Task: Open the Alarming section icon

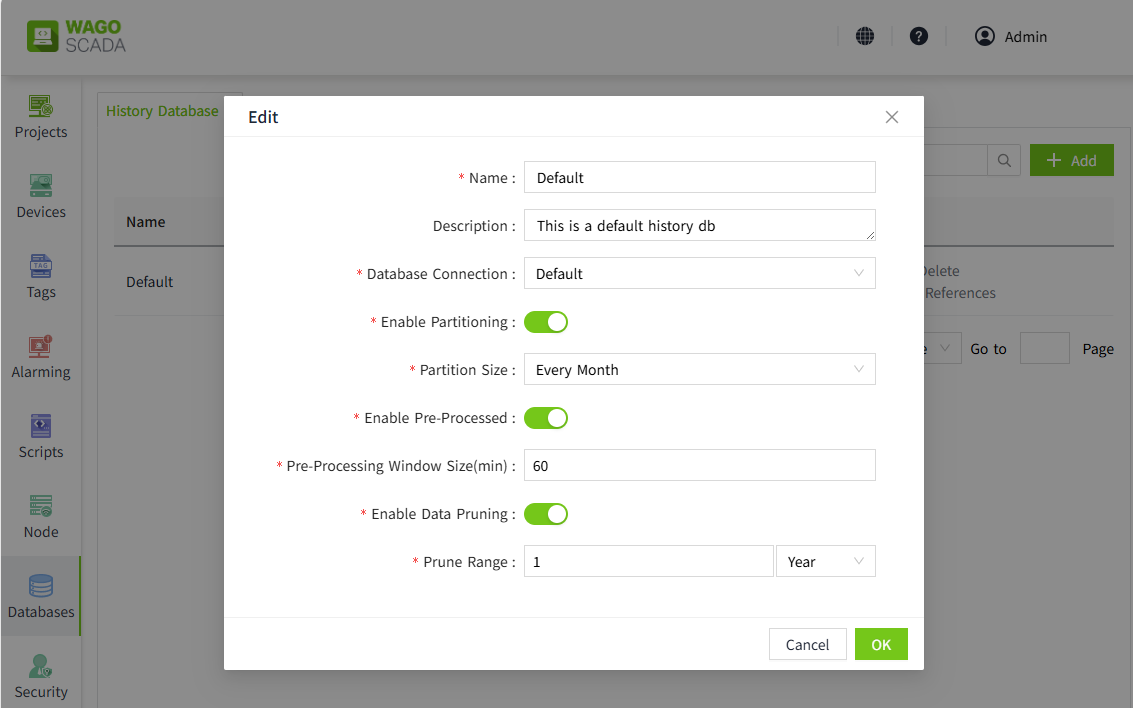Action: pyautogui.click(x=41, y=348)
